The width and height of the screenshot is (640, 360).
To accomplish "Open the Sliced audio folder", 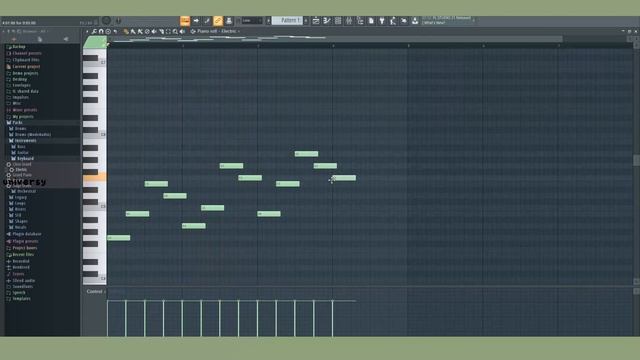I will coord(23,281).
